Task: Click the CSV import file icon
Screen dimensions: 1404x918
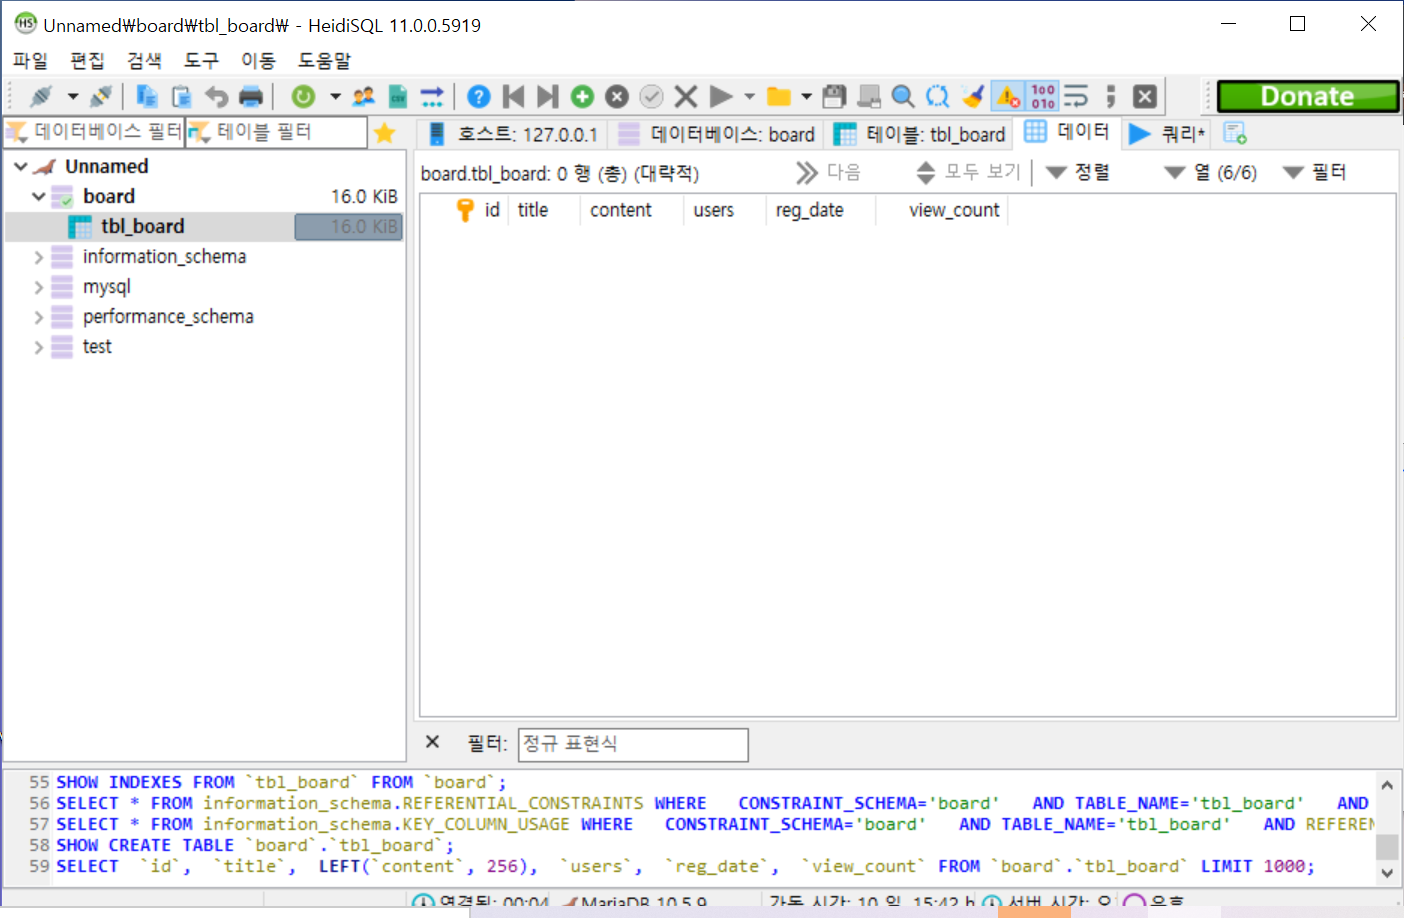Action: coord(398,96)
